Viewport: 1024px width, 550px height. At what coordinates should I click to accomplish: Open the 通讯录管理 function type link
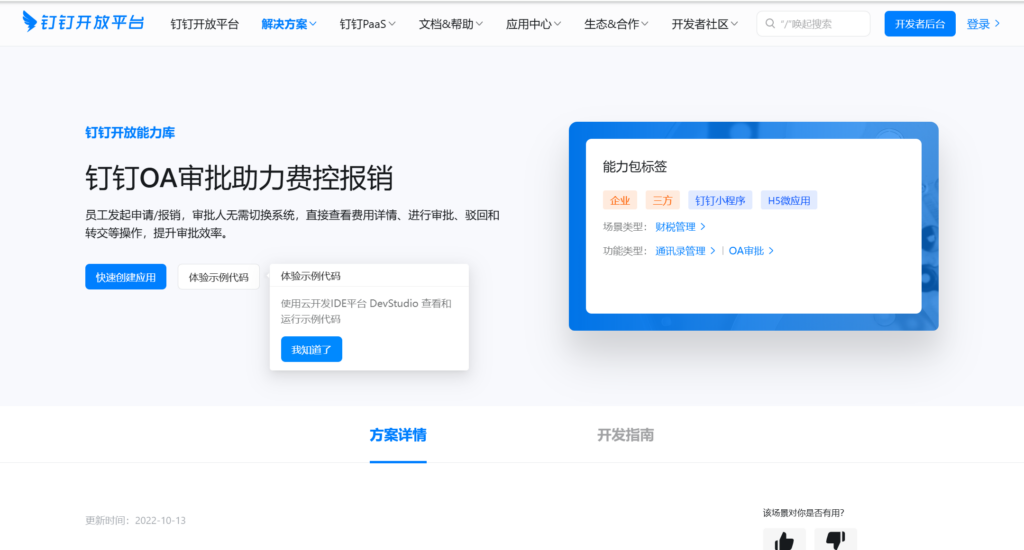pyautogui.click(x=685, y=251)
